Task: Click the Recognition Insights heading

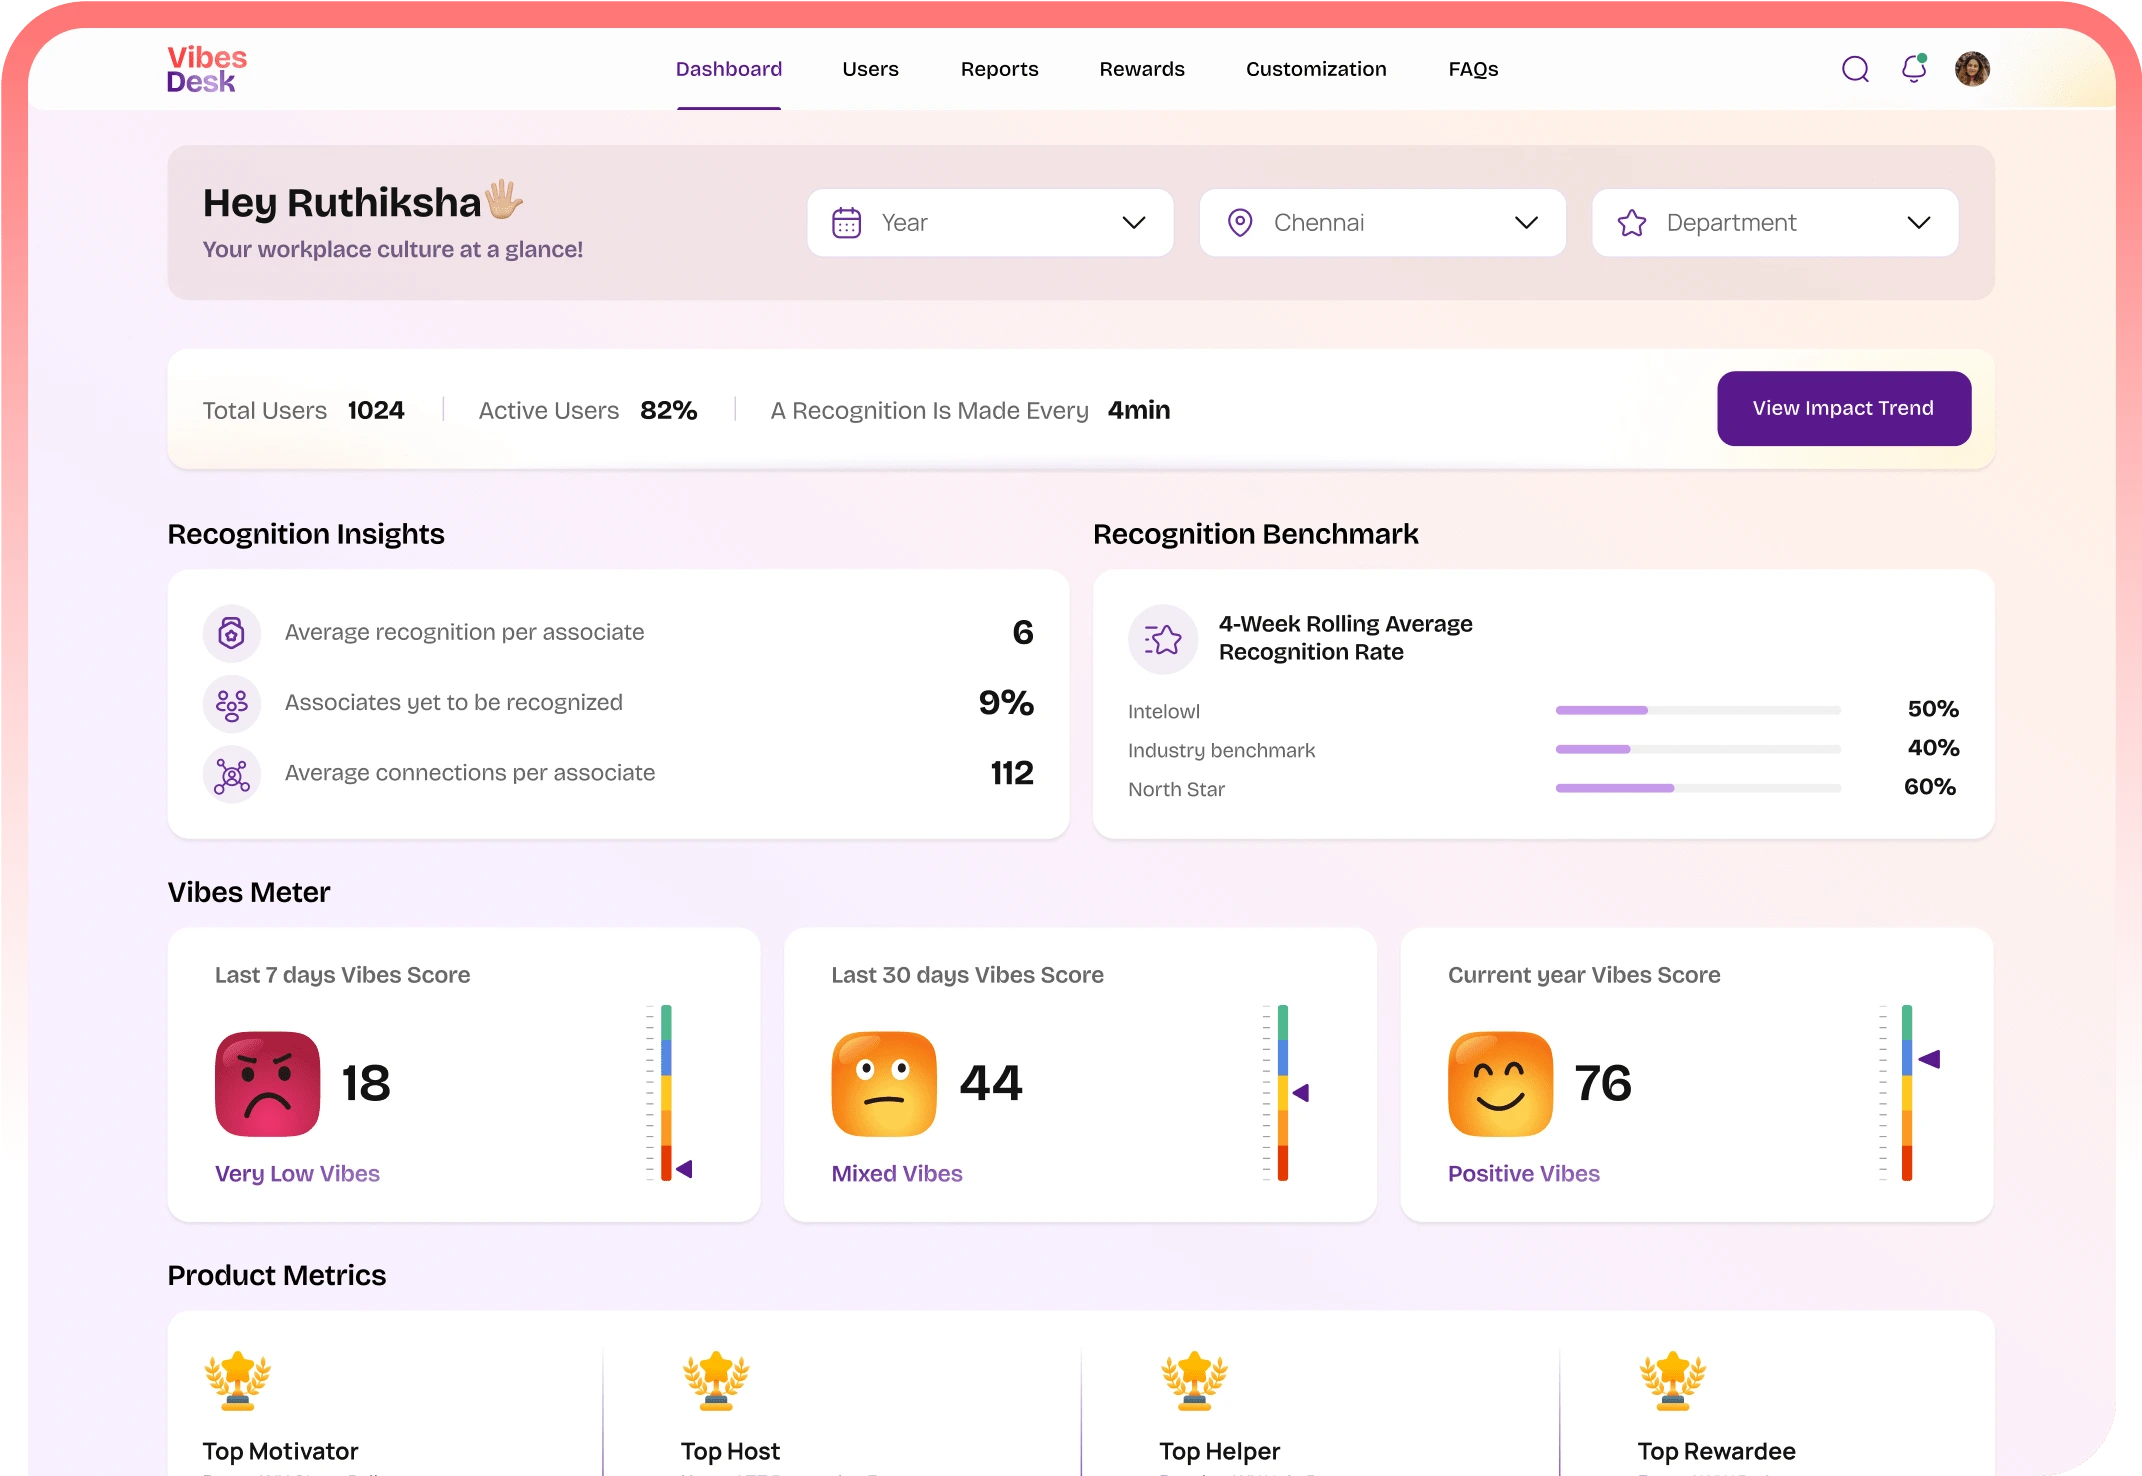Action: click(x=306, y=534)
